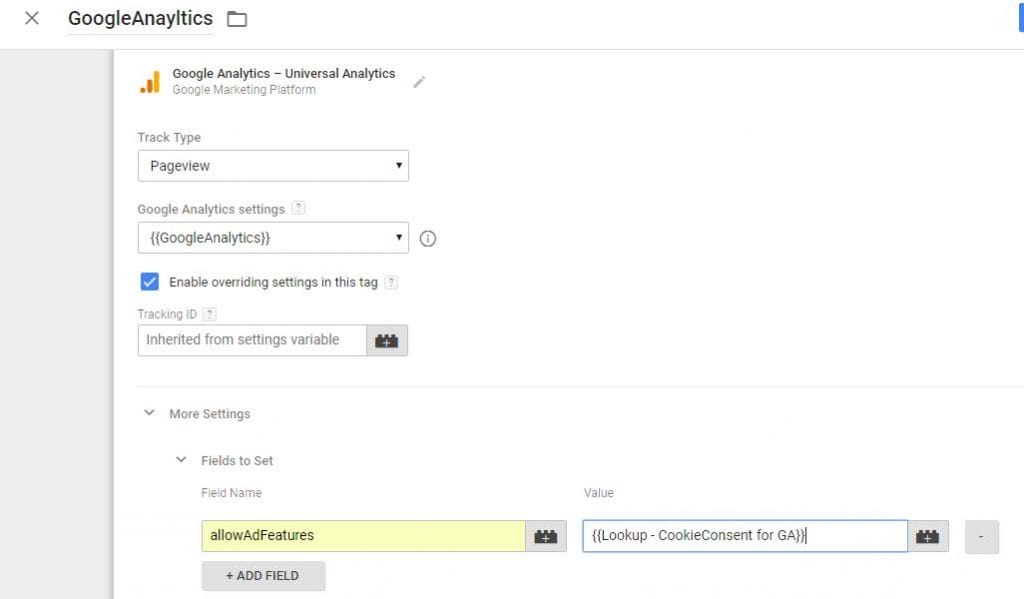
Task: Collapse the Fields to Set section
Action: click(181, 460)
